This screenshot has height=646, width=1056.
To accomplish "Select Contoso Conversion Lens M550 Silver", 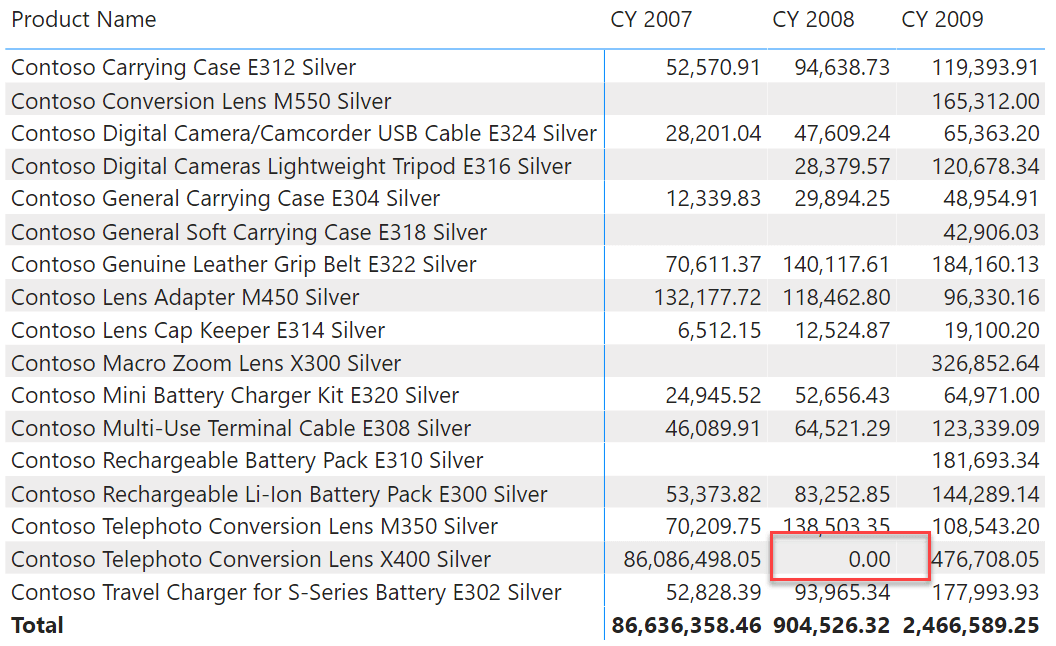I will coord(201,101).
